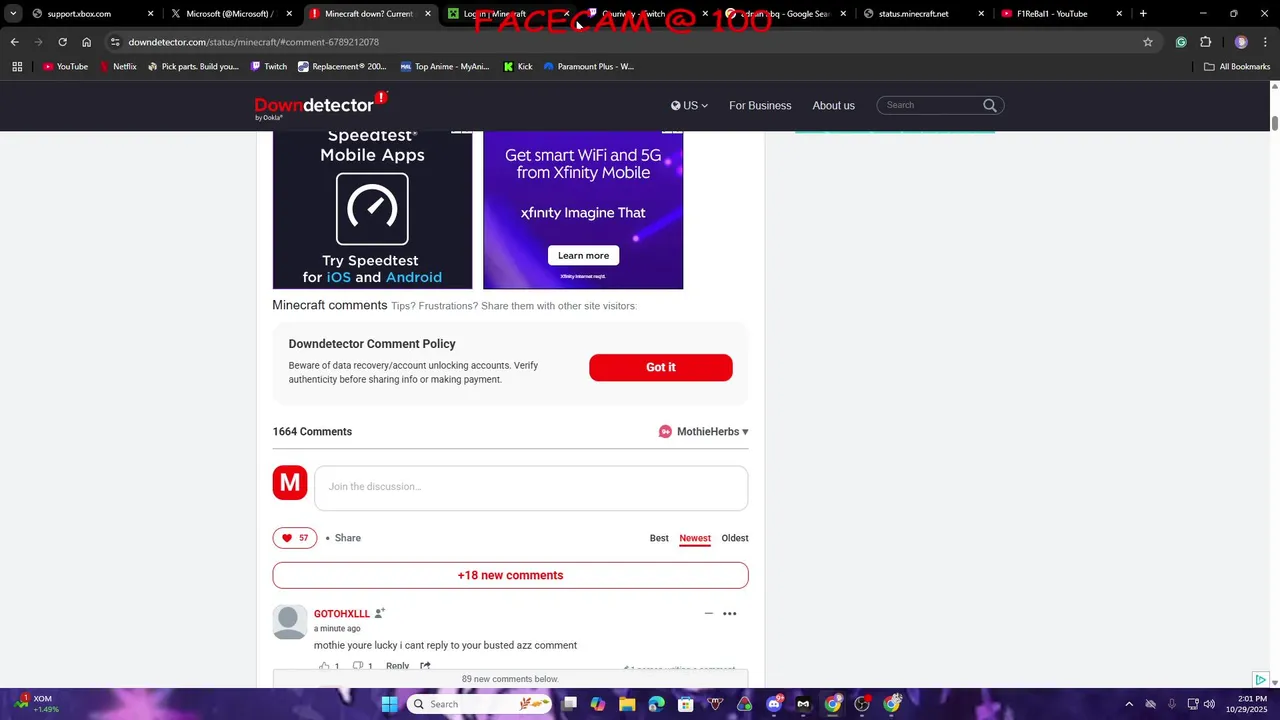Switch to the Microsoft (@Microsoft) X tab
Image resolution: width=1280 pixels, height=720 pixels.
pyautogui.click(x=229, y=14)
